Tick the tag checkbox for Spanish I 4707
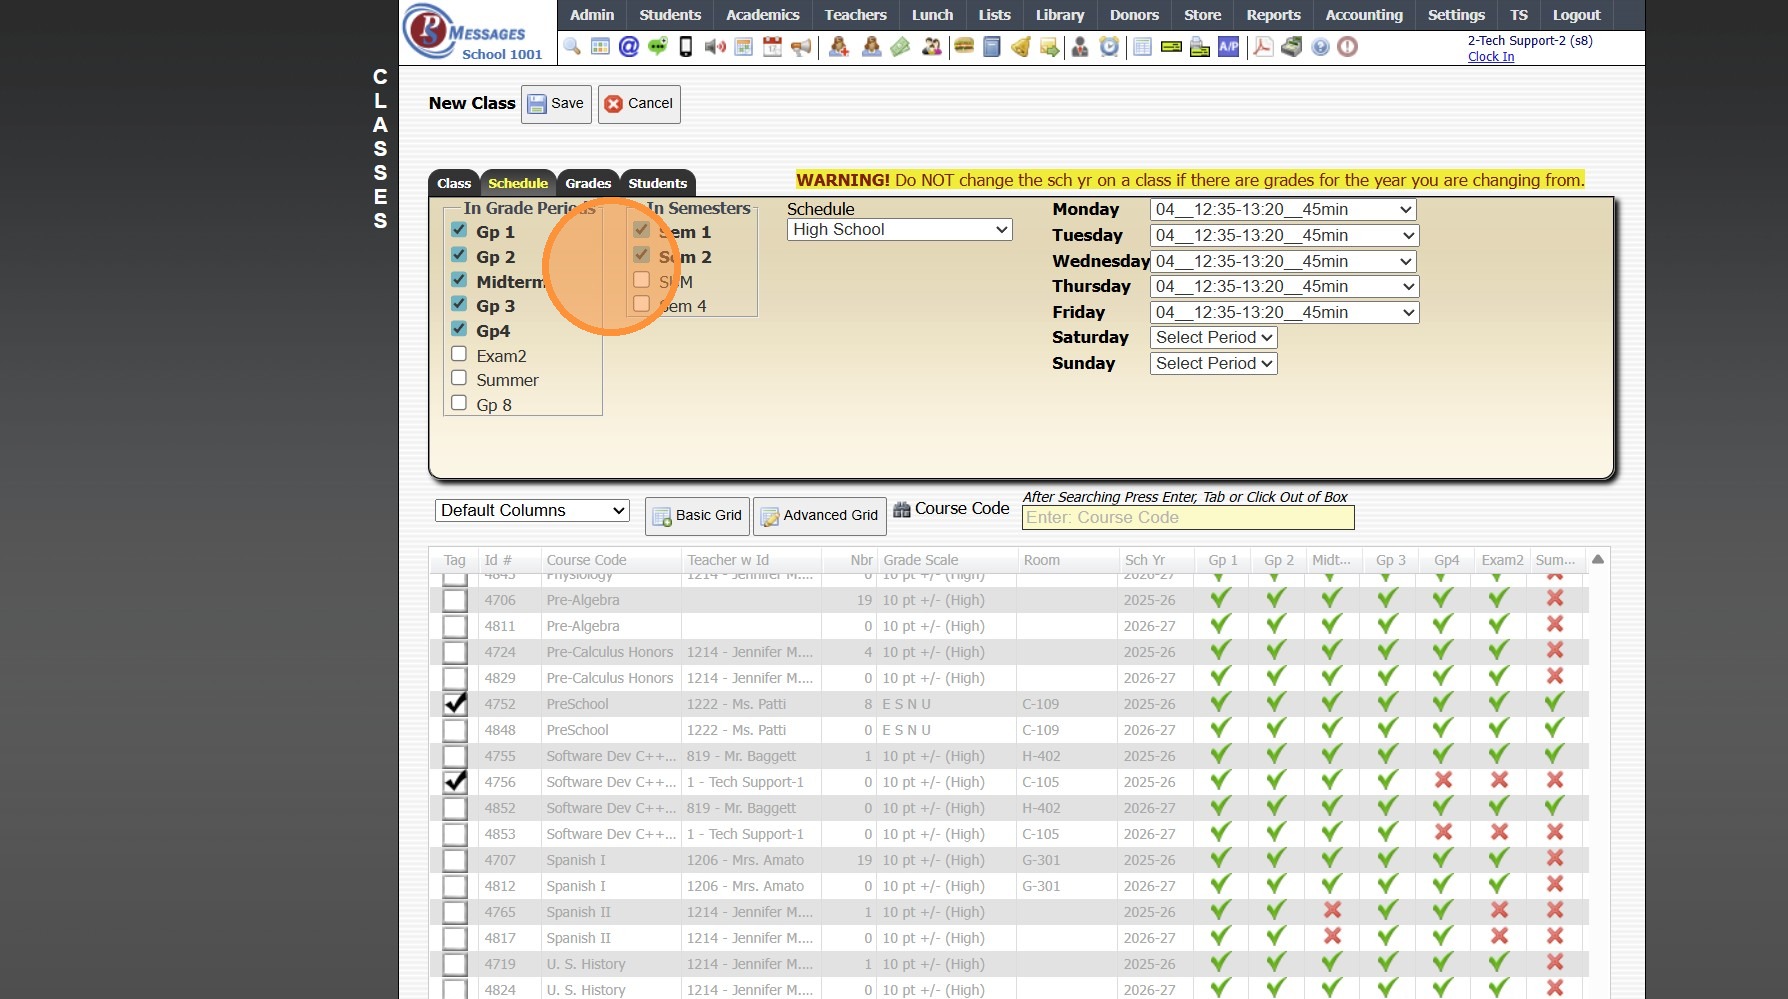Screen dimensions: 1788x999 455,860
